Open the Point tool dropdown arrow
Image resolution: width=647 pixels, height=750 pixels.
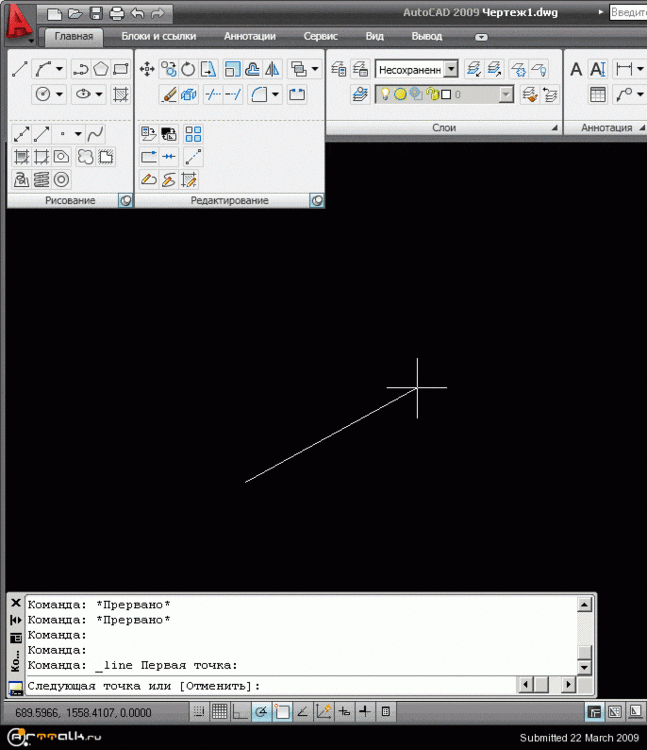(x=78, y=134)
